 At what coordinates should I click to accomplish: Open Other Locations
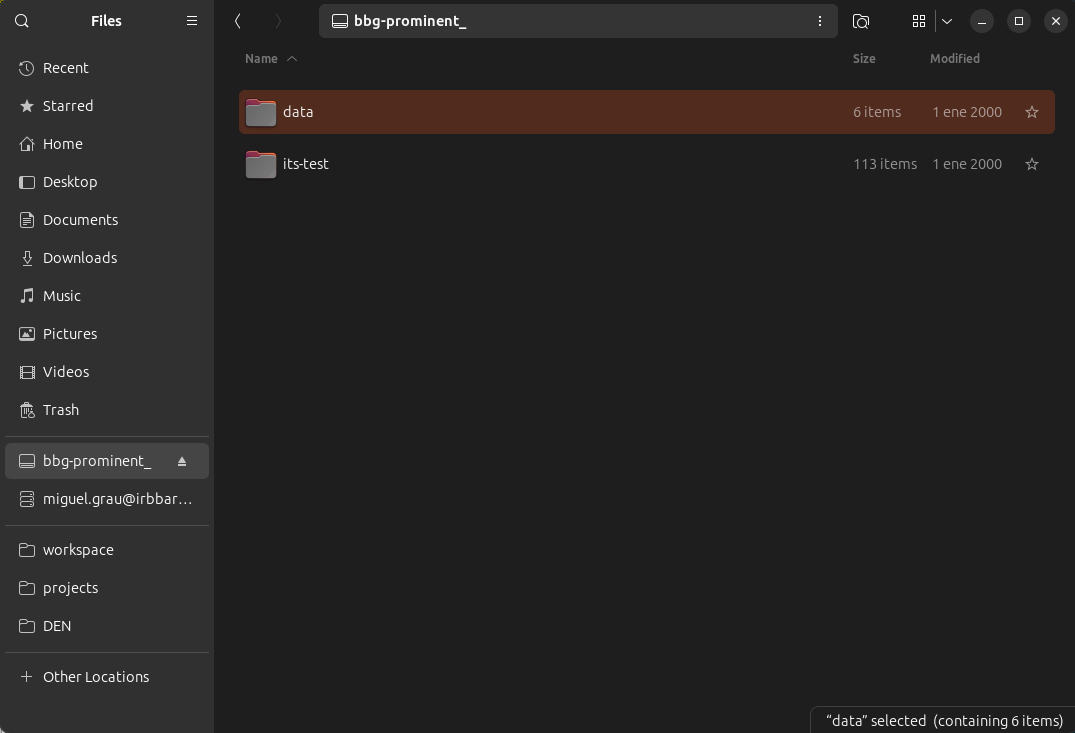(x=94, y=676)
